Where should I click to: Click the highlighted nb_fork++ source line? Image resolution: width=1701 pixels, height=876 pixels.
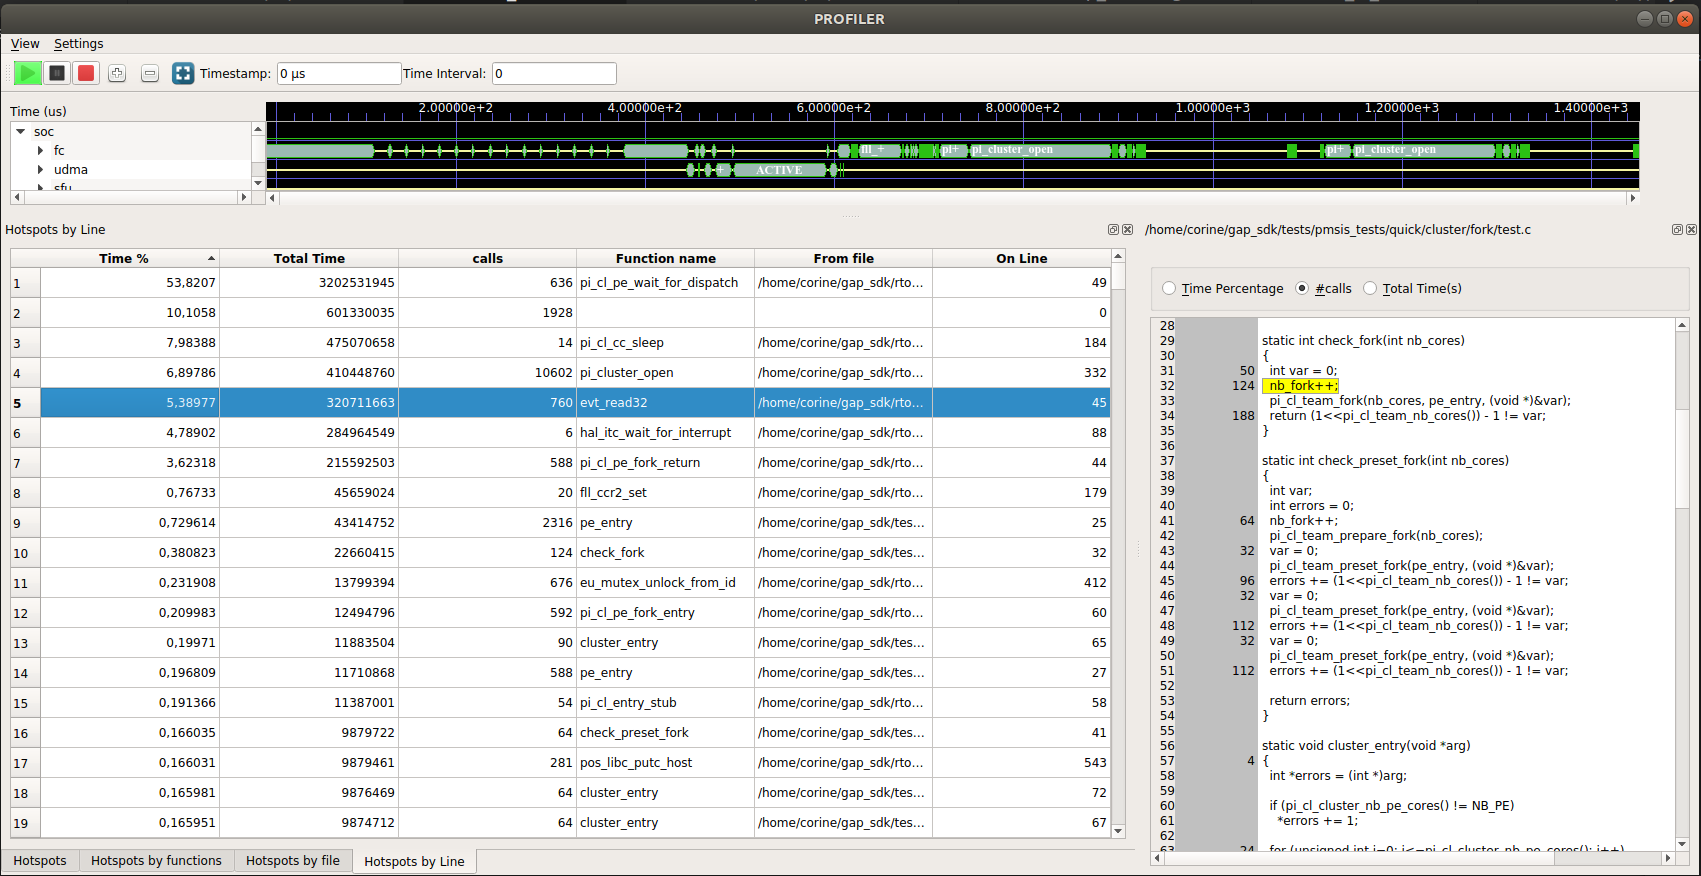point(1302,386)
